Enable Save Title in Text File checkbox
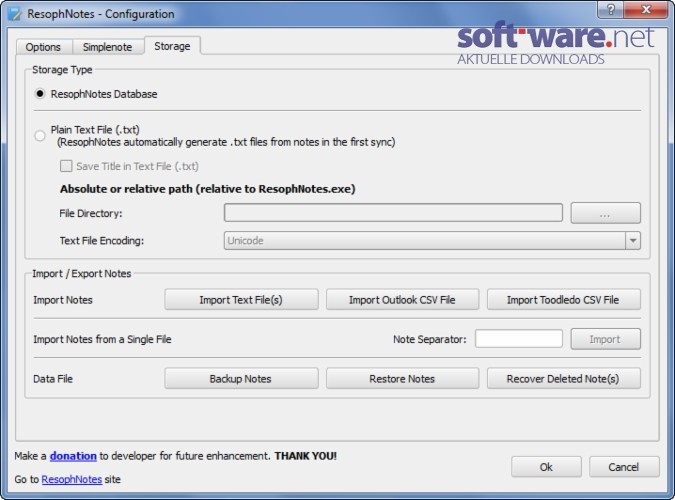The width and height of the screenshot is (675, 500). pos(66,166)
